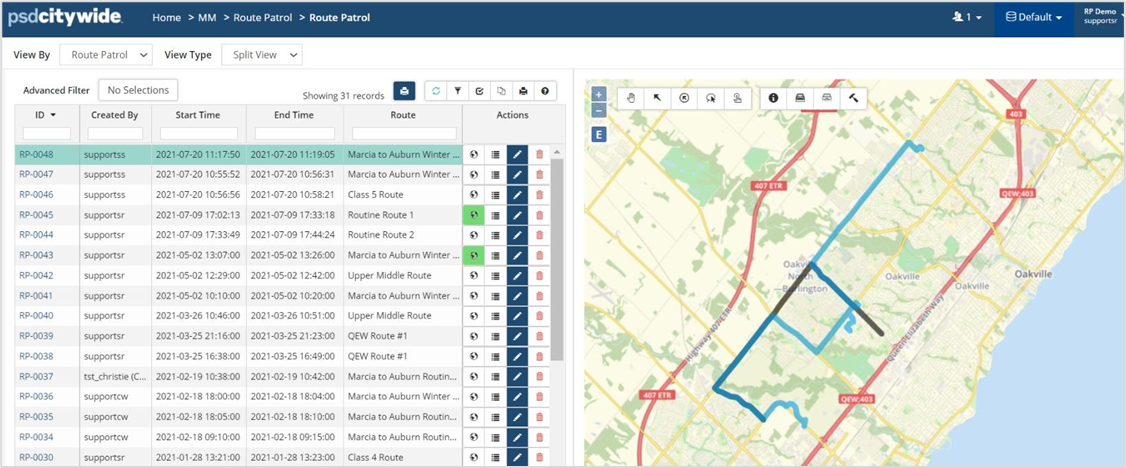
Task: Toggle map globe for RP-0048 row
Action: click(x=472, y=155)
